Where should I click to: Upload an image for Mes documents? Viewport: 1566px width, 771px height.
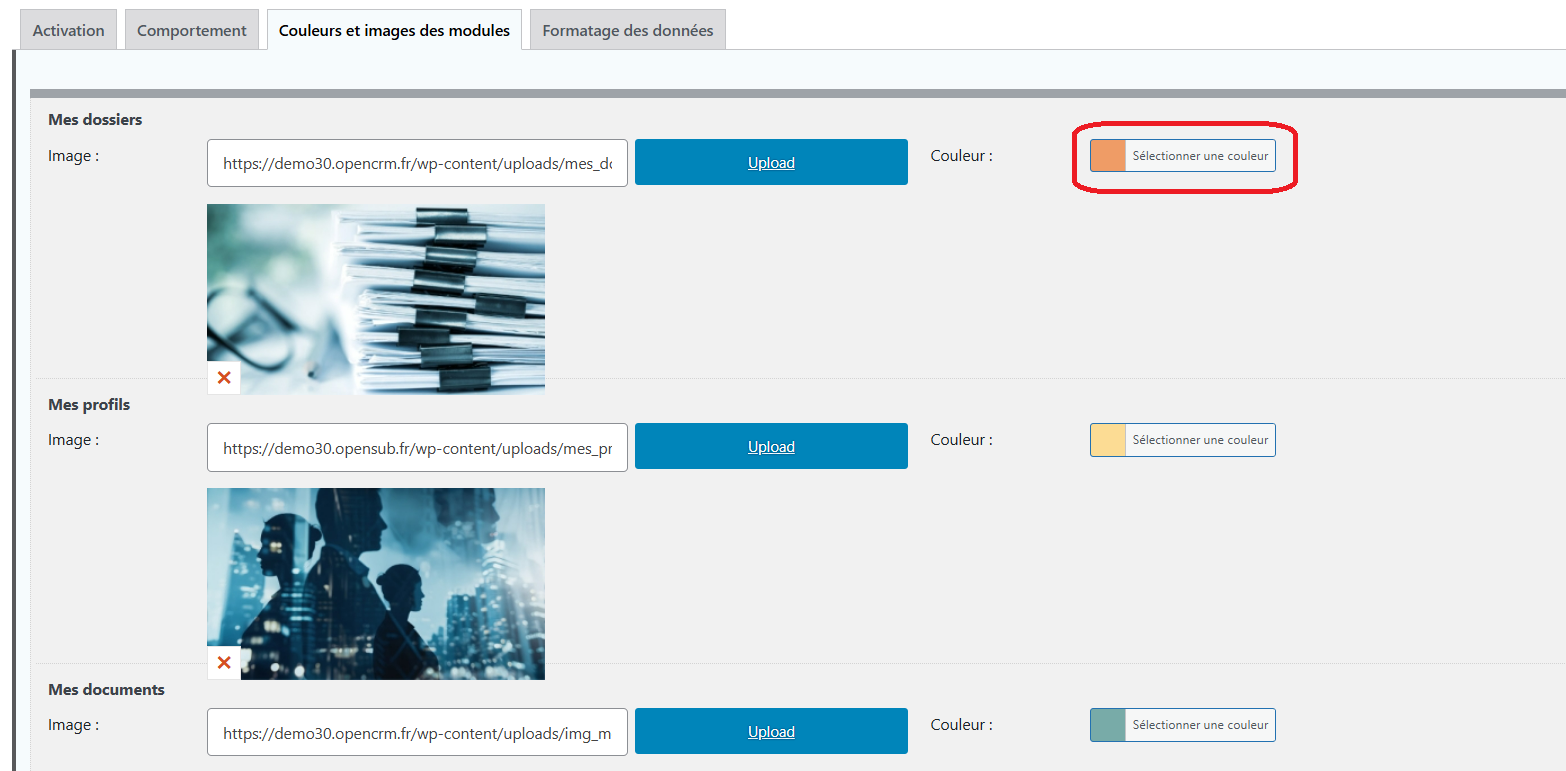click(x=771, y=732)
